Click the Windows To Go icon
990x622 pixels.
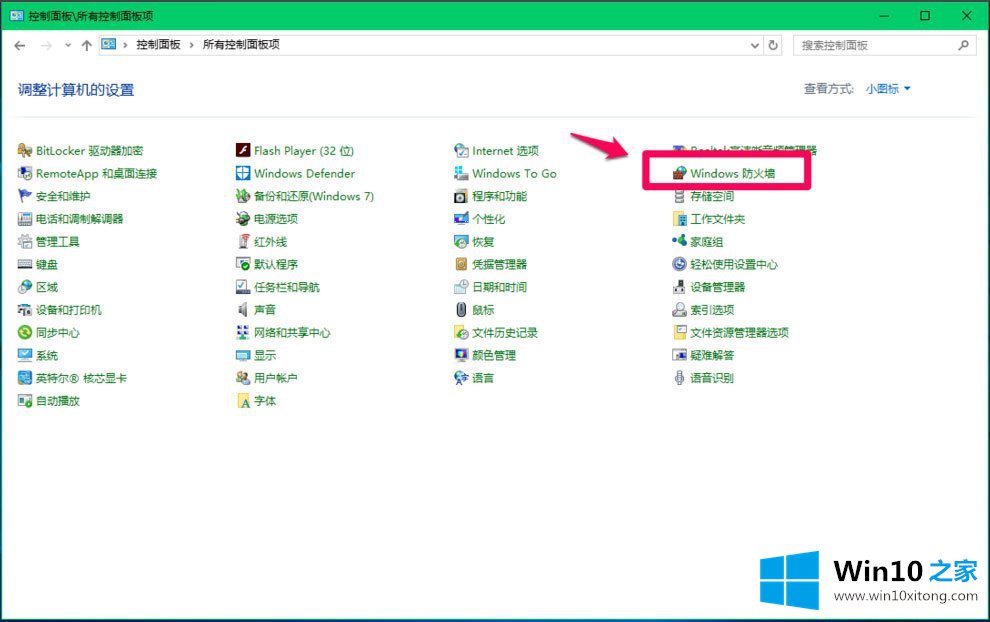[462, 173]
